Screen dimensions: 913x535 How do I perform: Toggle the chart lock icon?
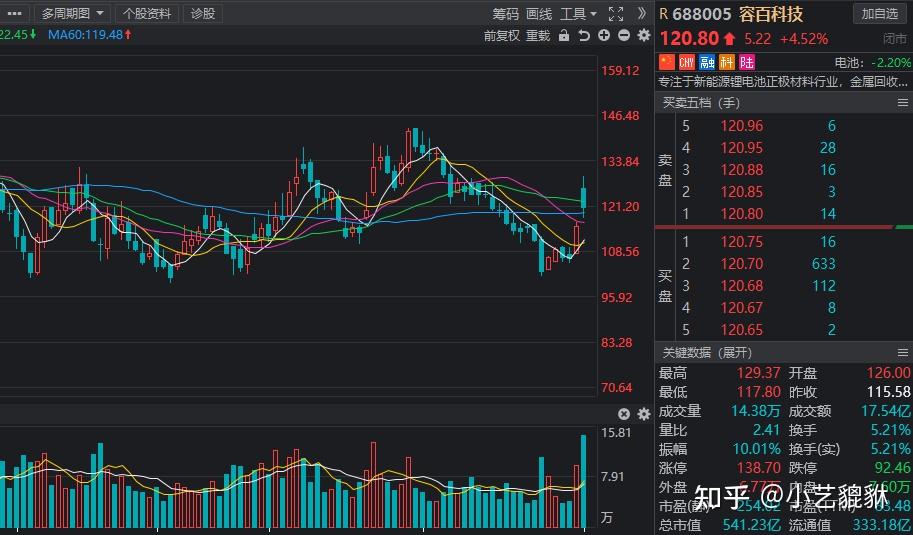point(564,36)
